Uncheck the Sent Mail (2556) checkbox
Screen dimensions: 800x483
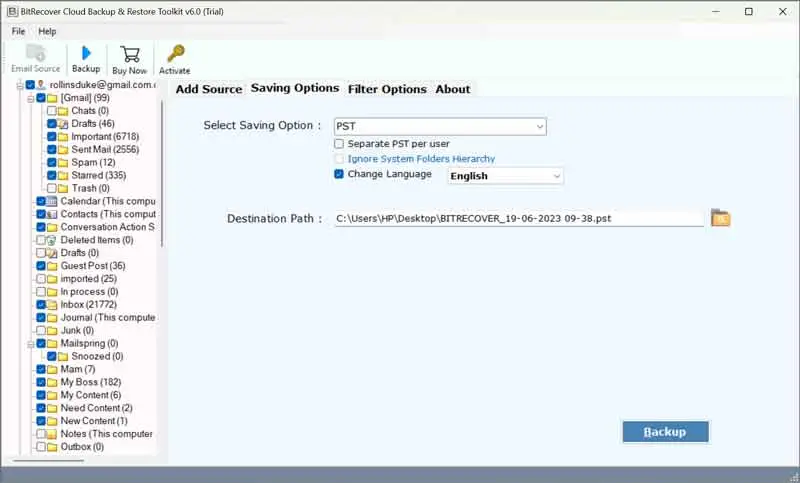(52, 149)
